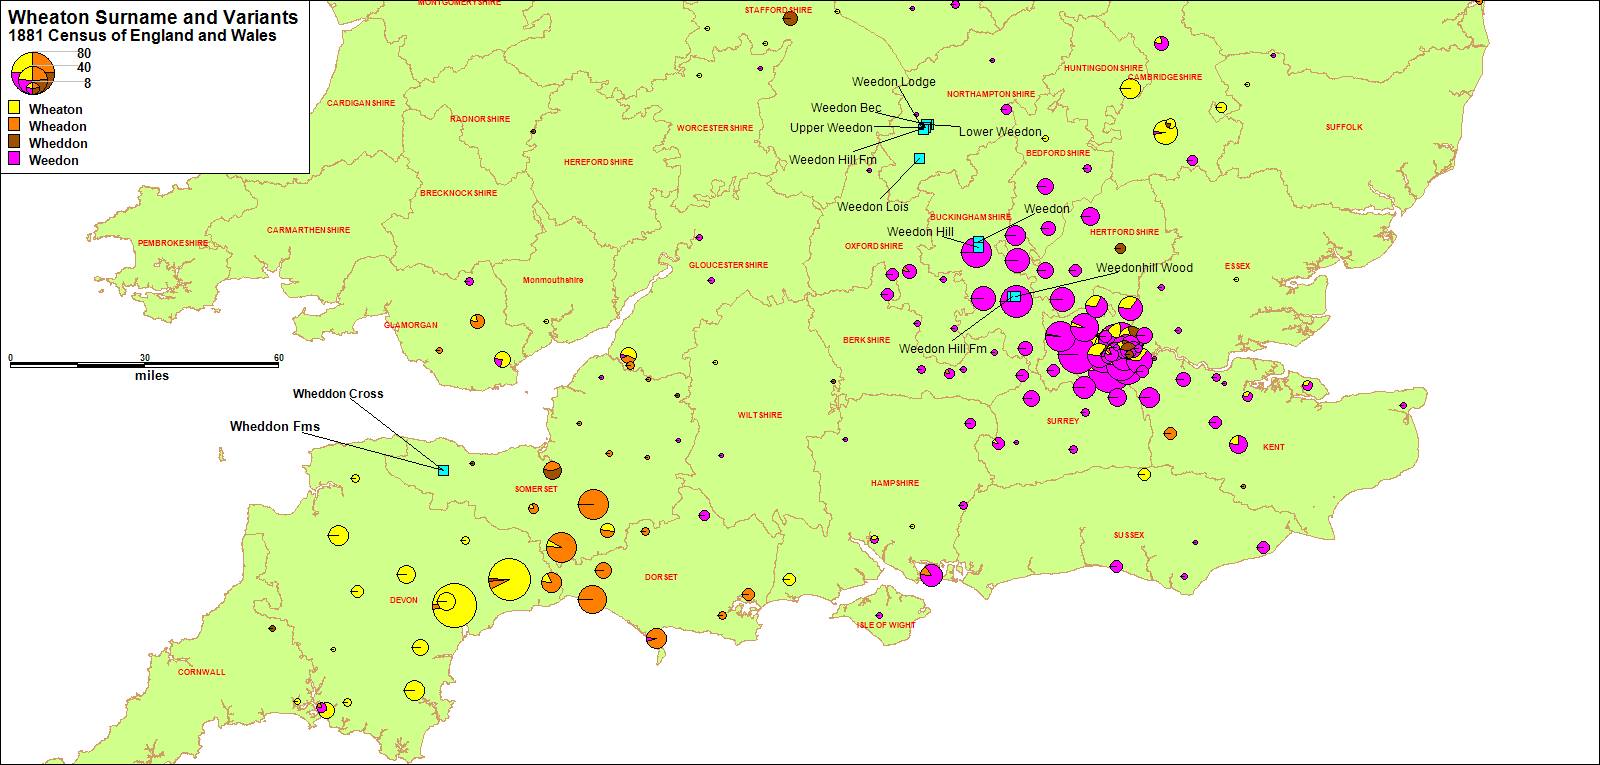The image size is (1600, 765).
Task: Click the Isle of Wight county label
Action: coord(886,625)
